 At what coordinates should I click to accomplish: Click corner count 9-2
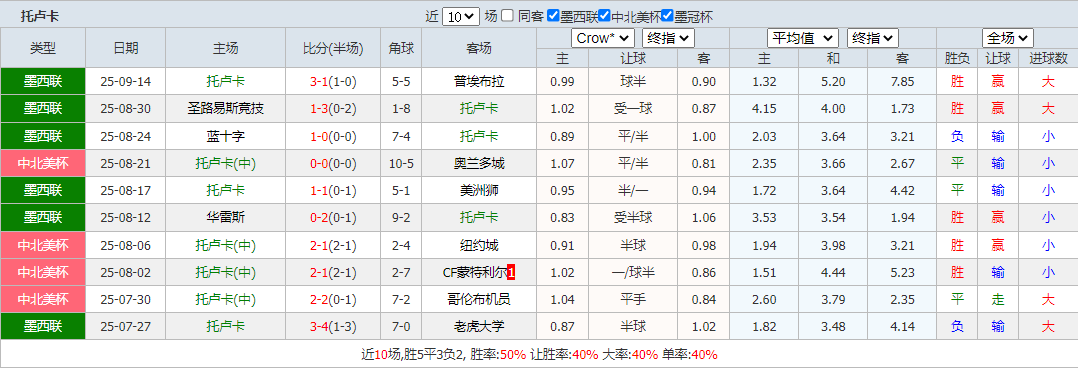coord(401,218)
